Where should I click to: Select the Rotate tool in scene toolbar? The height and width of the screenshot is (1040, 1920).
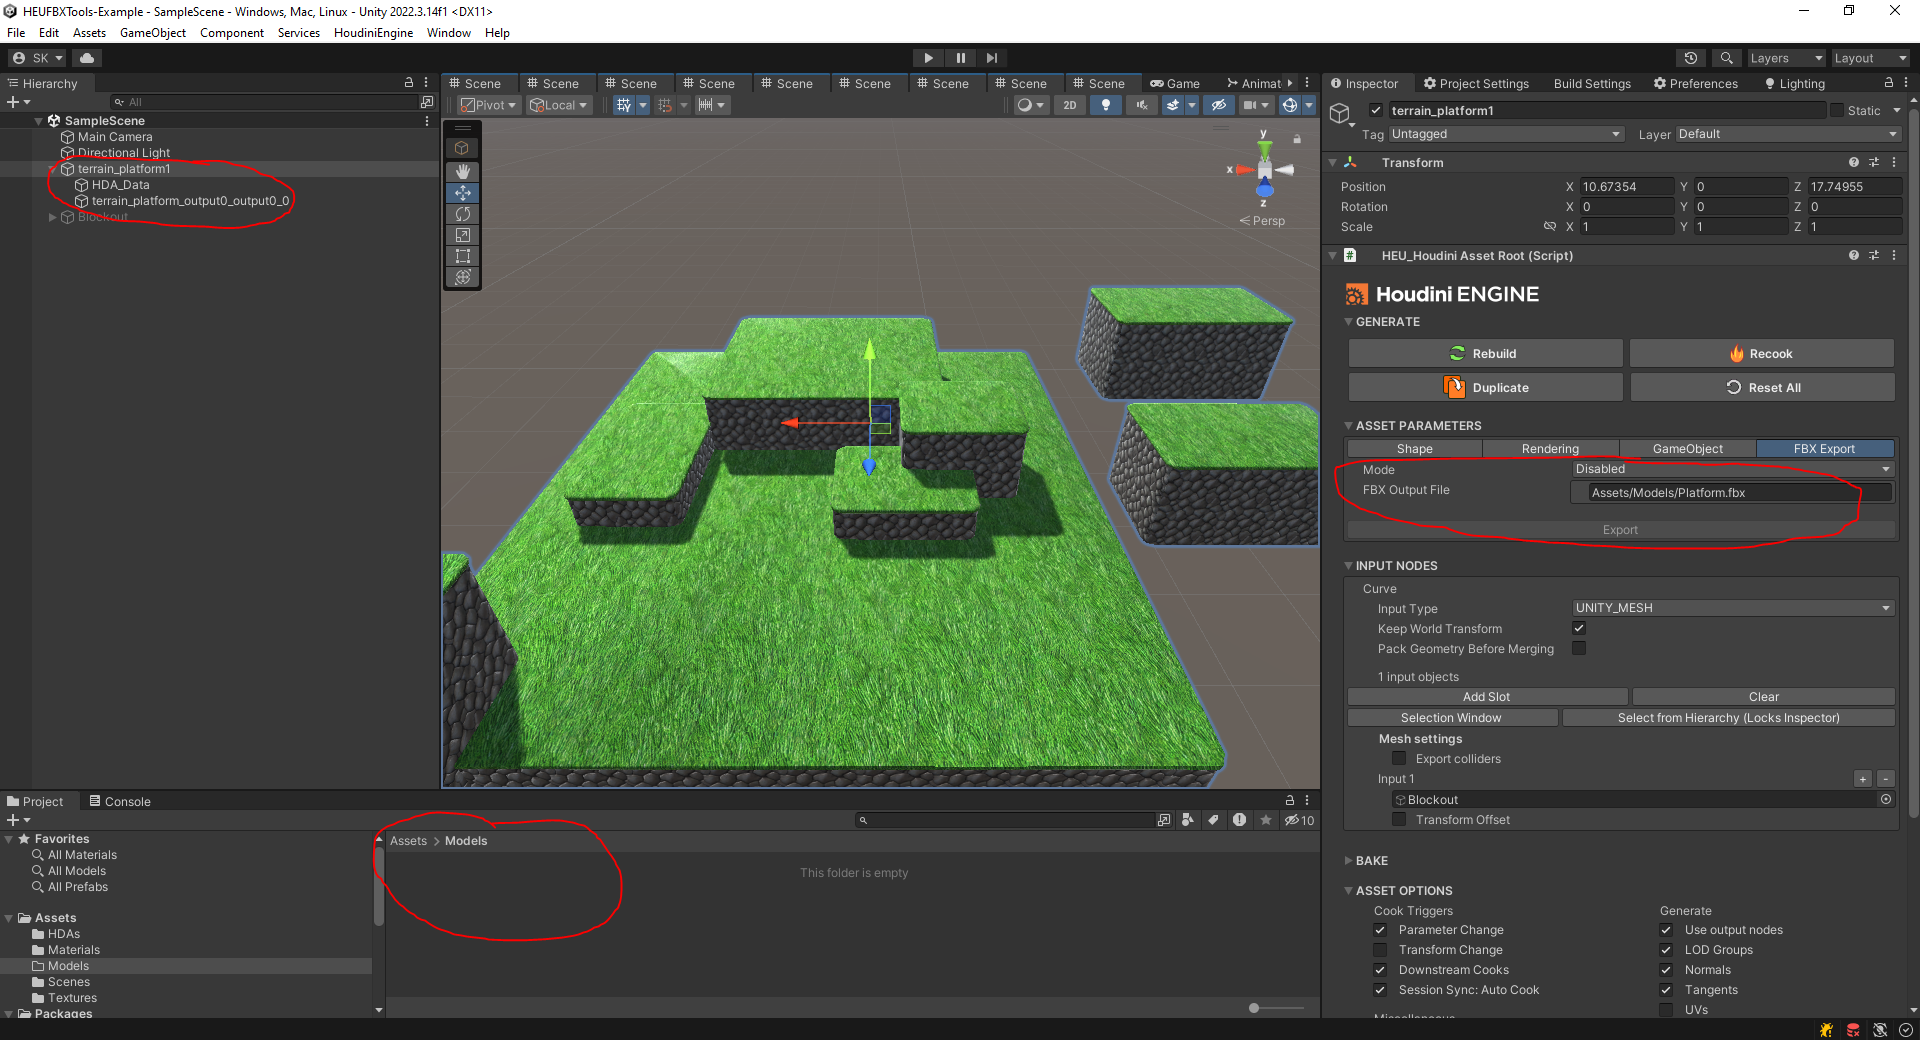click(x=462, y=214)
